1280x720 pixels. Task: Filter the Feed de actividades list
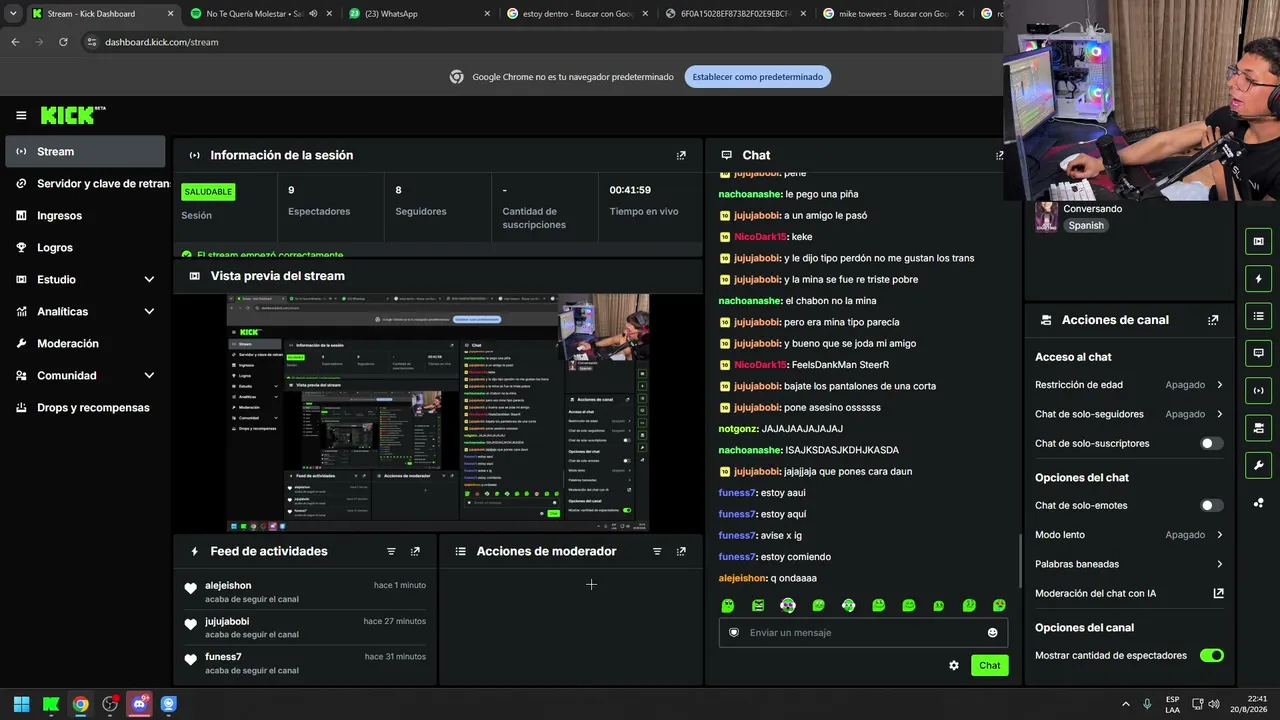(391, 551)
